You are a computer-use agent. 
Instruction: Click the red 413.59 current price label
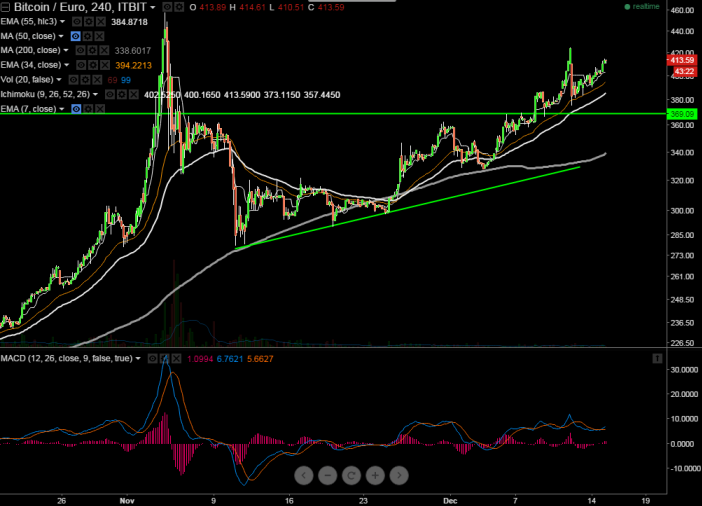pos(682,60)
